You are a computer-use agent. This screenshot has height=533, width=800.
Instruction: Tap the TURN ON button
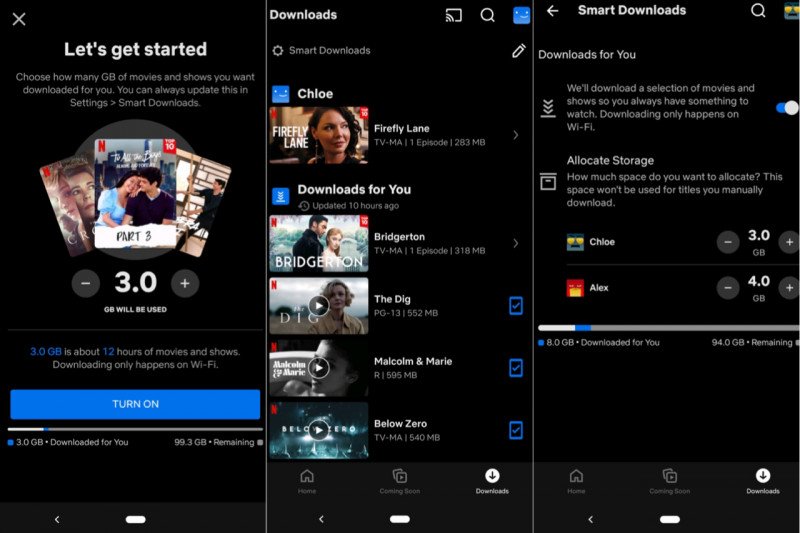[x=135, y=404]
